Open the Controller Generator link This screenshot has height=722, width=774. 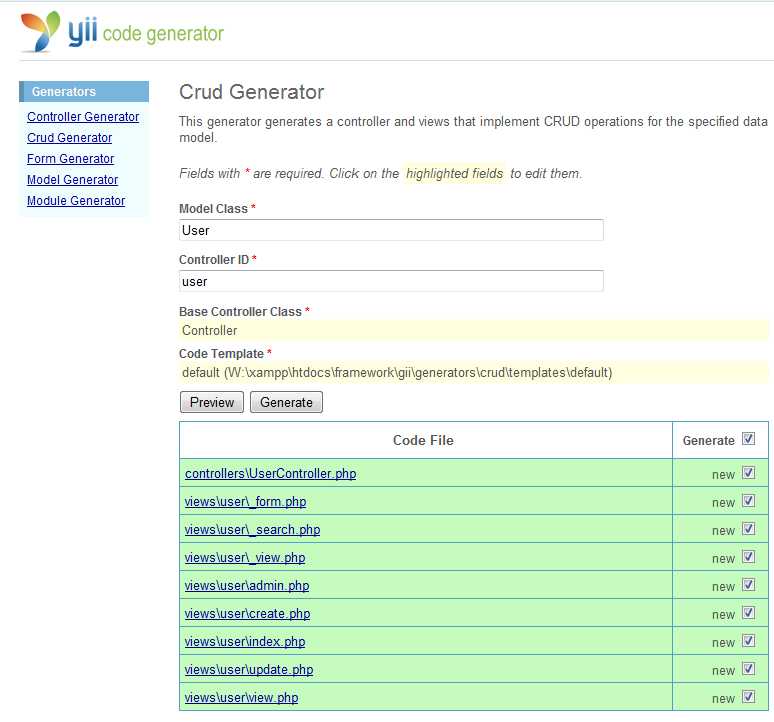(83, 117)
